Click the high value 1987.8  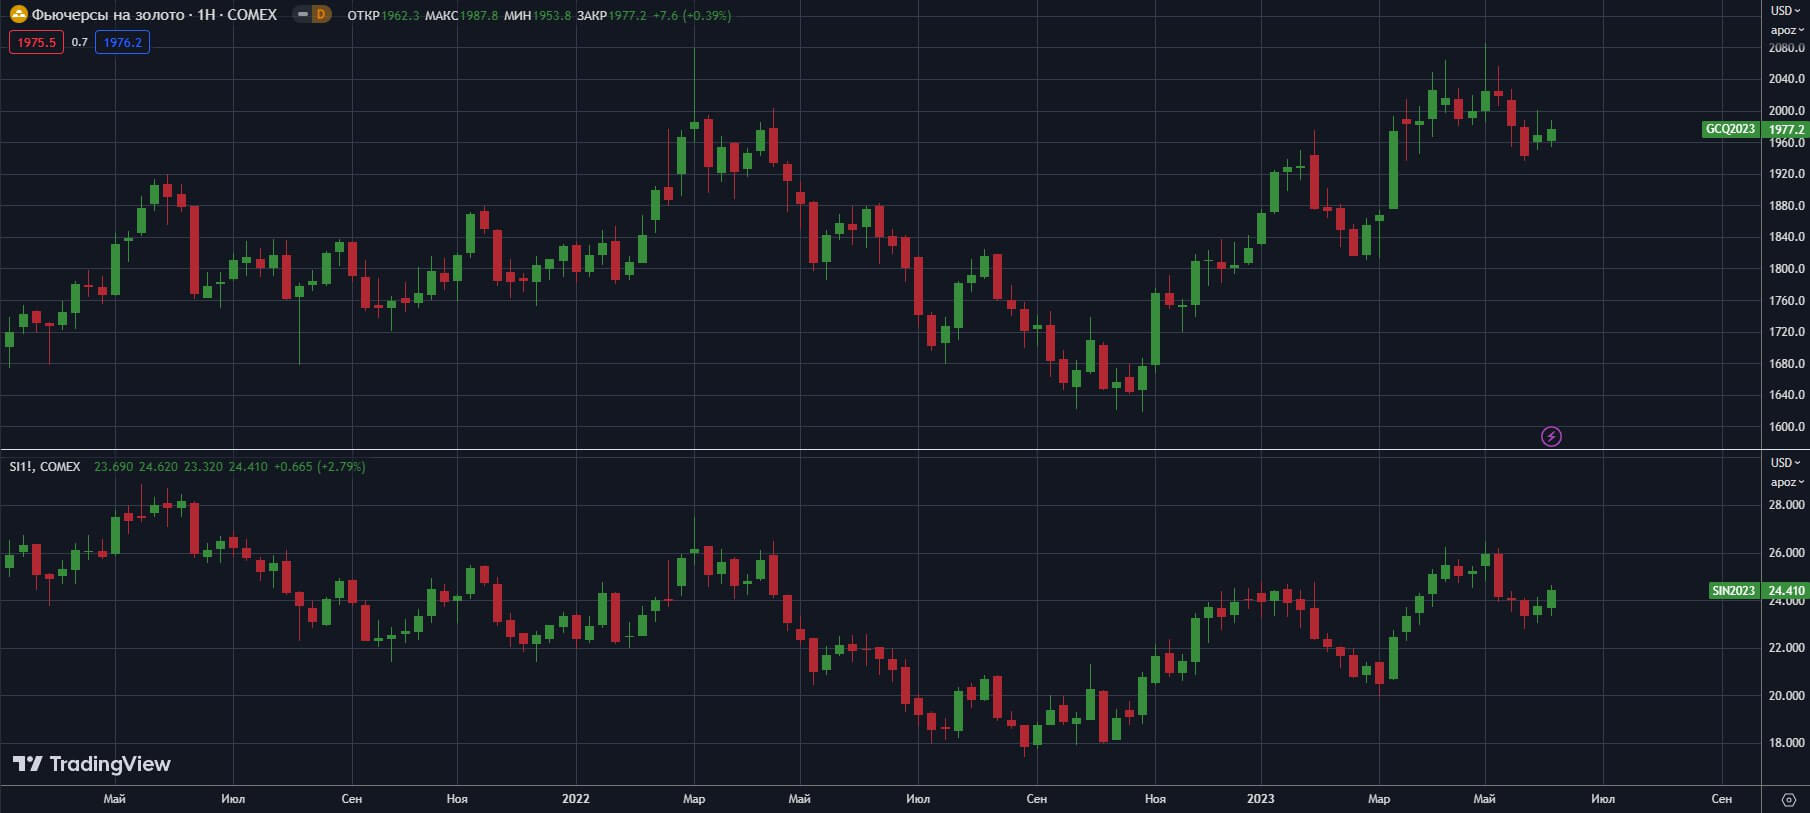coord(479,15)
